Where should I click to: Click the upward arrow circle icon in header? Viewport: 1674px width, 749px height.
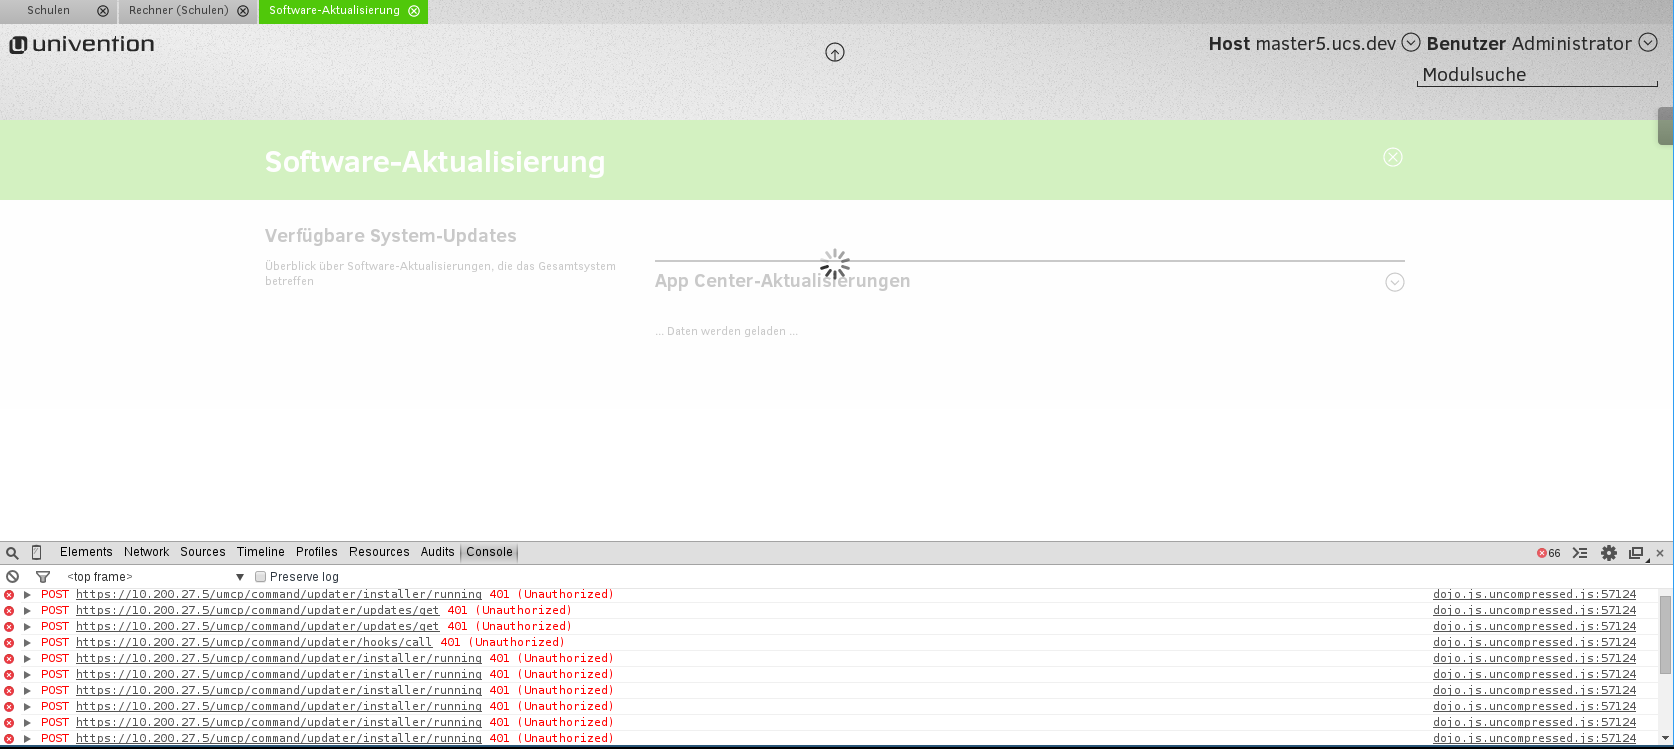[835, 53]
